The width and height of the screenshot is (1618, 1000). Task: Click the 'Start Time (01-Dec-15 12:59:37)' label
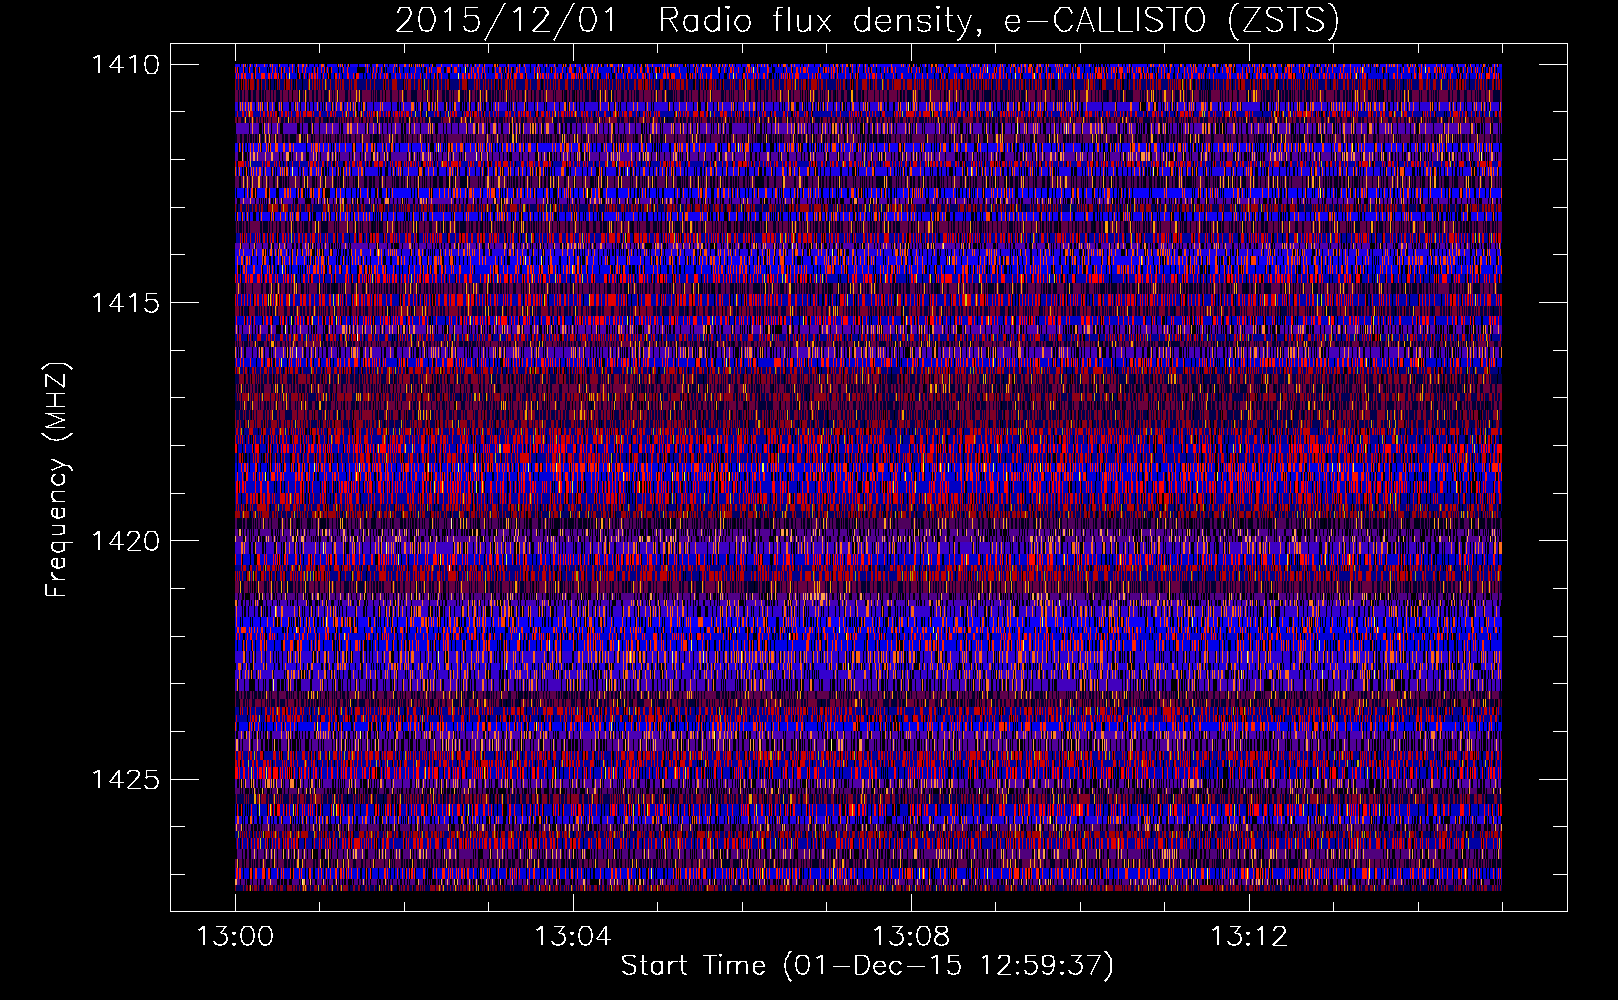[x=867, y=966]
